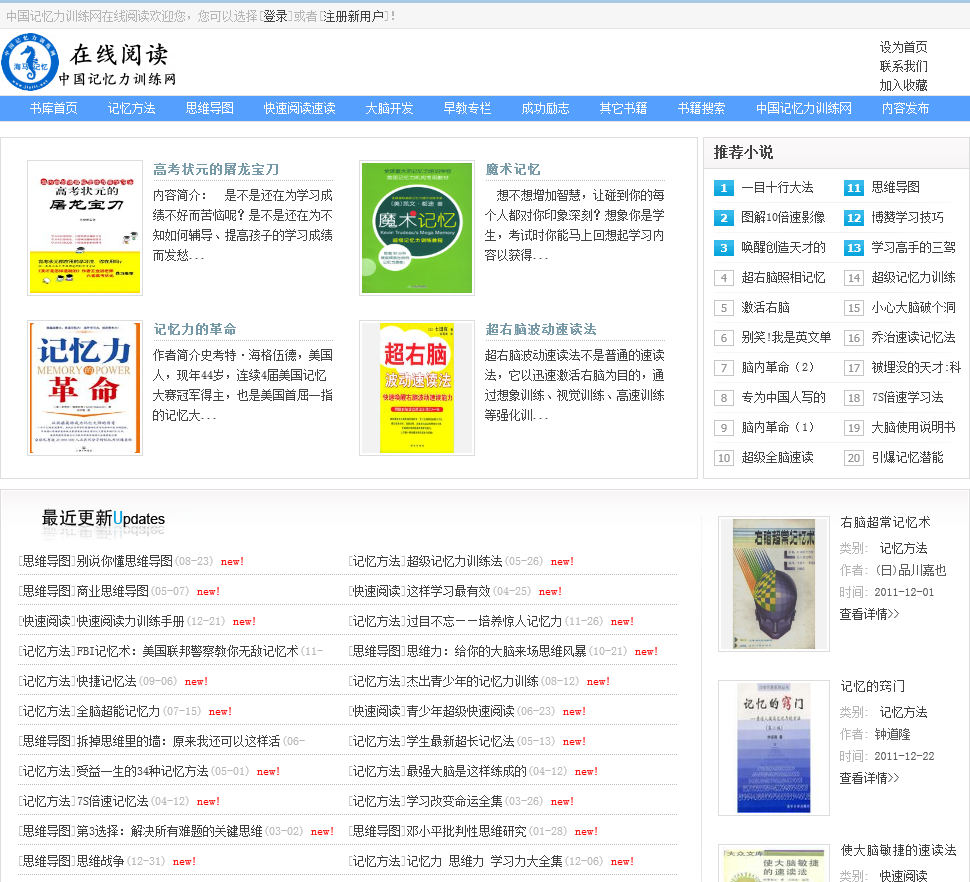The width and height of the screenshot is (970, 882).
Task: Click the seahorse site logo
Action: point(30,62)
